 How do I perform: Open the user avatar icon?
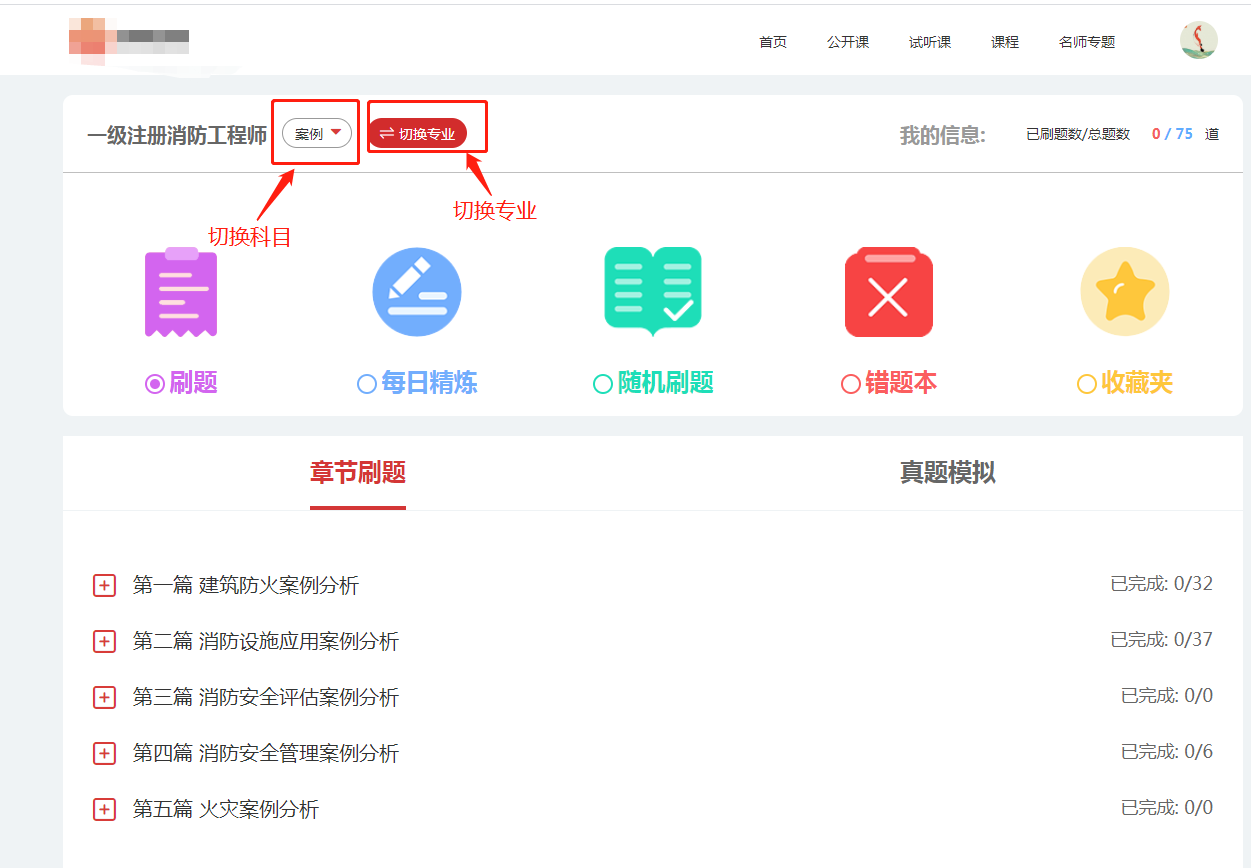point(1197,40)
